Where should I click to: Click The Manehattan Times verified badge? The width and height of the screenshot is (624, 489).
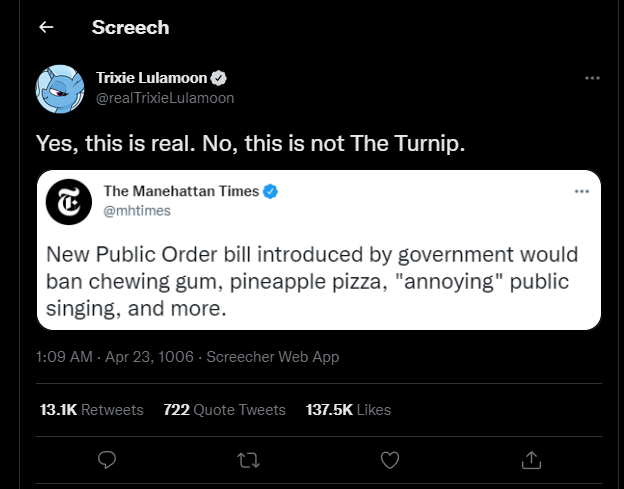coord(271,191)
